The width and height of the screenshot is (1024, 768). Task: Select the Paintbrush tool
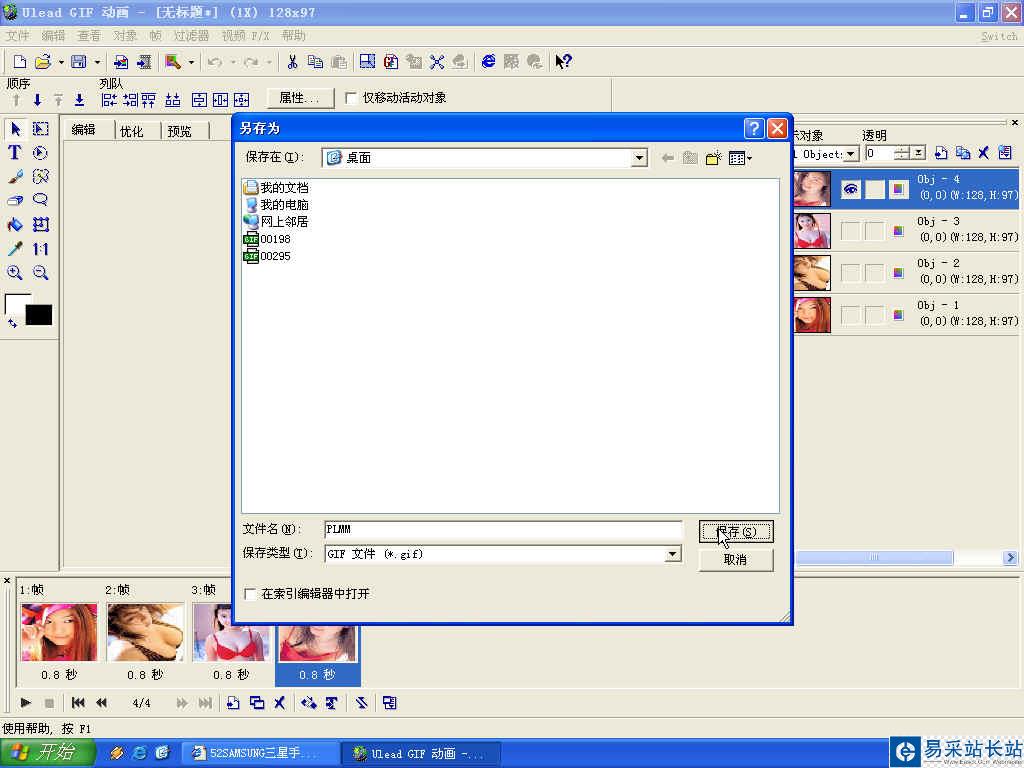[15, 176]
